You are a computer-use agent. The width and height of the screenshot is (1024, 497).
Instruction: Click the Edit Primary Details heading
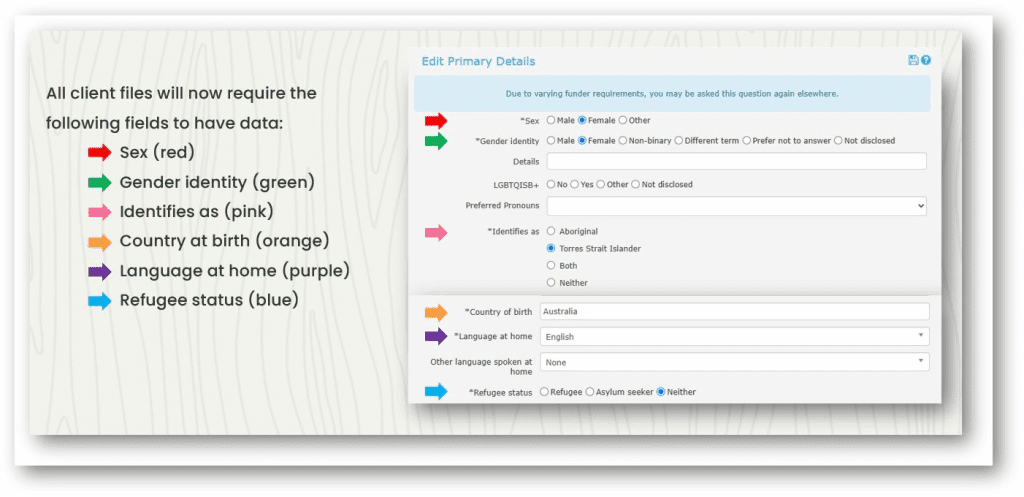pos(478,62)
